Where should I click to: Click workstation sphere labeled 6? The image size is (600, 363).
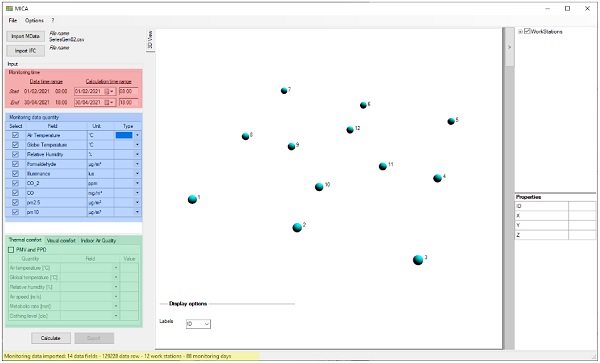pyautogui.click(x=363, y=105)
